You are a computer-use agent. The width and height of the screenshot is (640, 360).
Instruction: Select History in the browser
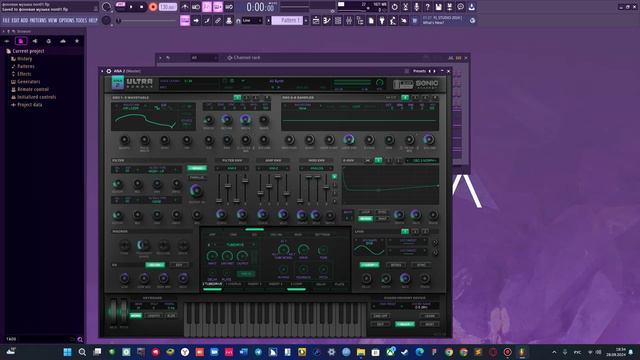[x=24, y=59]
